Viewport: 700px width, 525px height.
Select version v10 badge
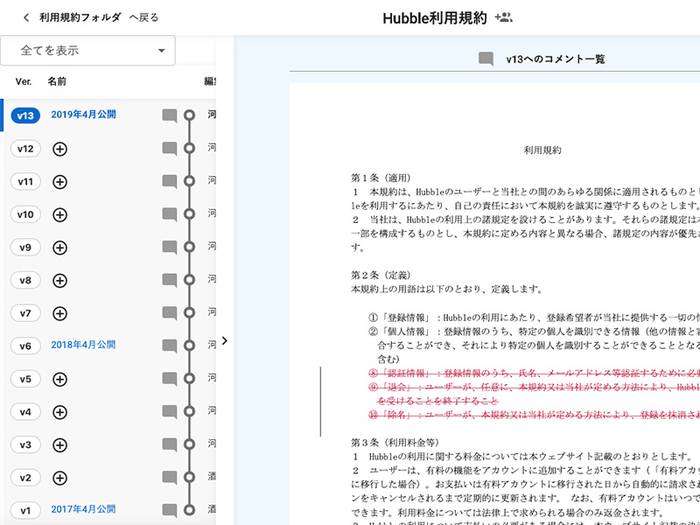(x=25, y=215)
